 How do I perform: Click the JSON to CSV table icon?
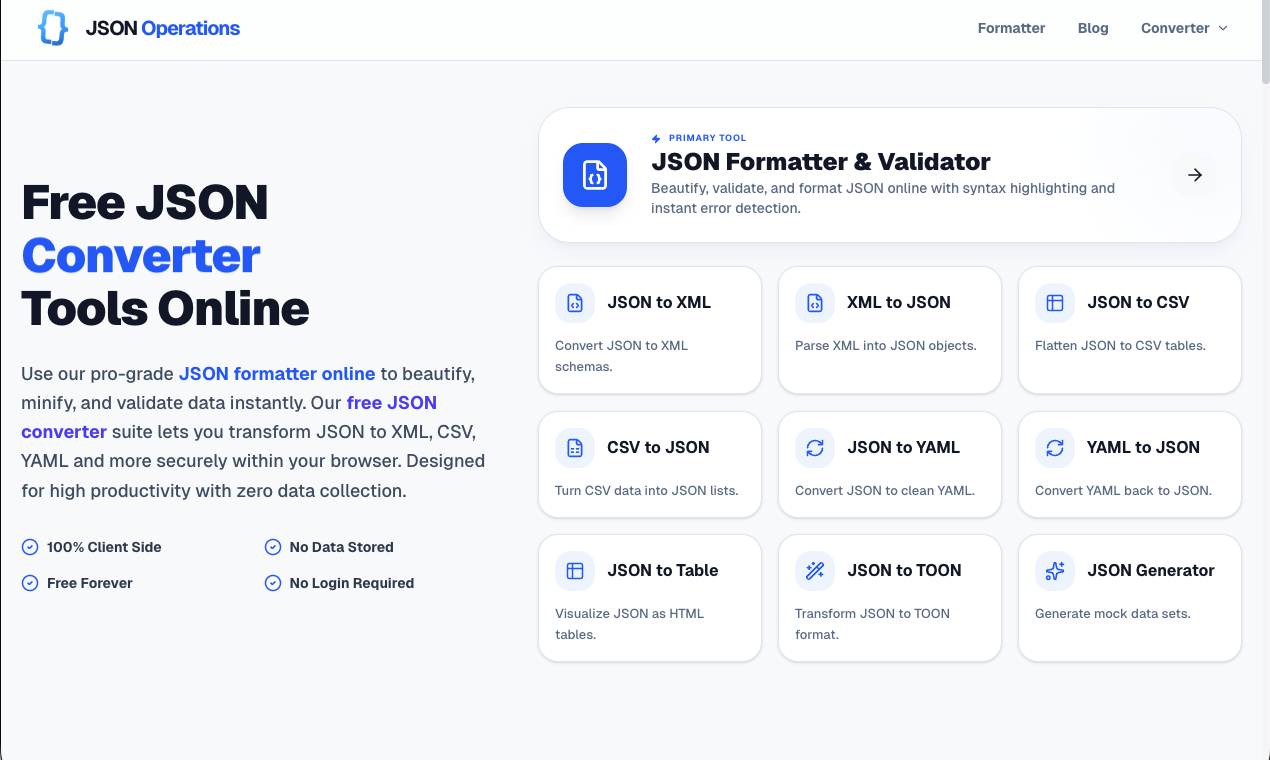click(x=1054, y=302)
